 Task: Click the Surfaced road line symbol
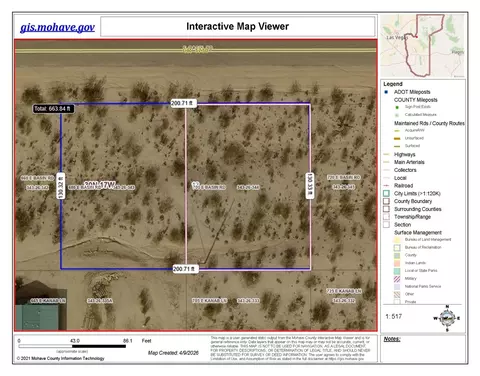click(x=397, y=146)
